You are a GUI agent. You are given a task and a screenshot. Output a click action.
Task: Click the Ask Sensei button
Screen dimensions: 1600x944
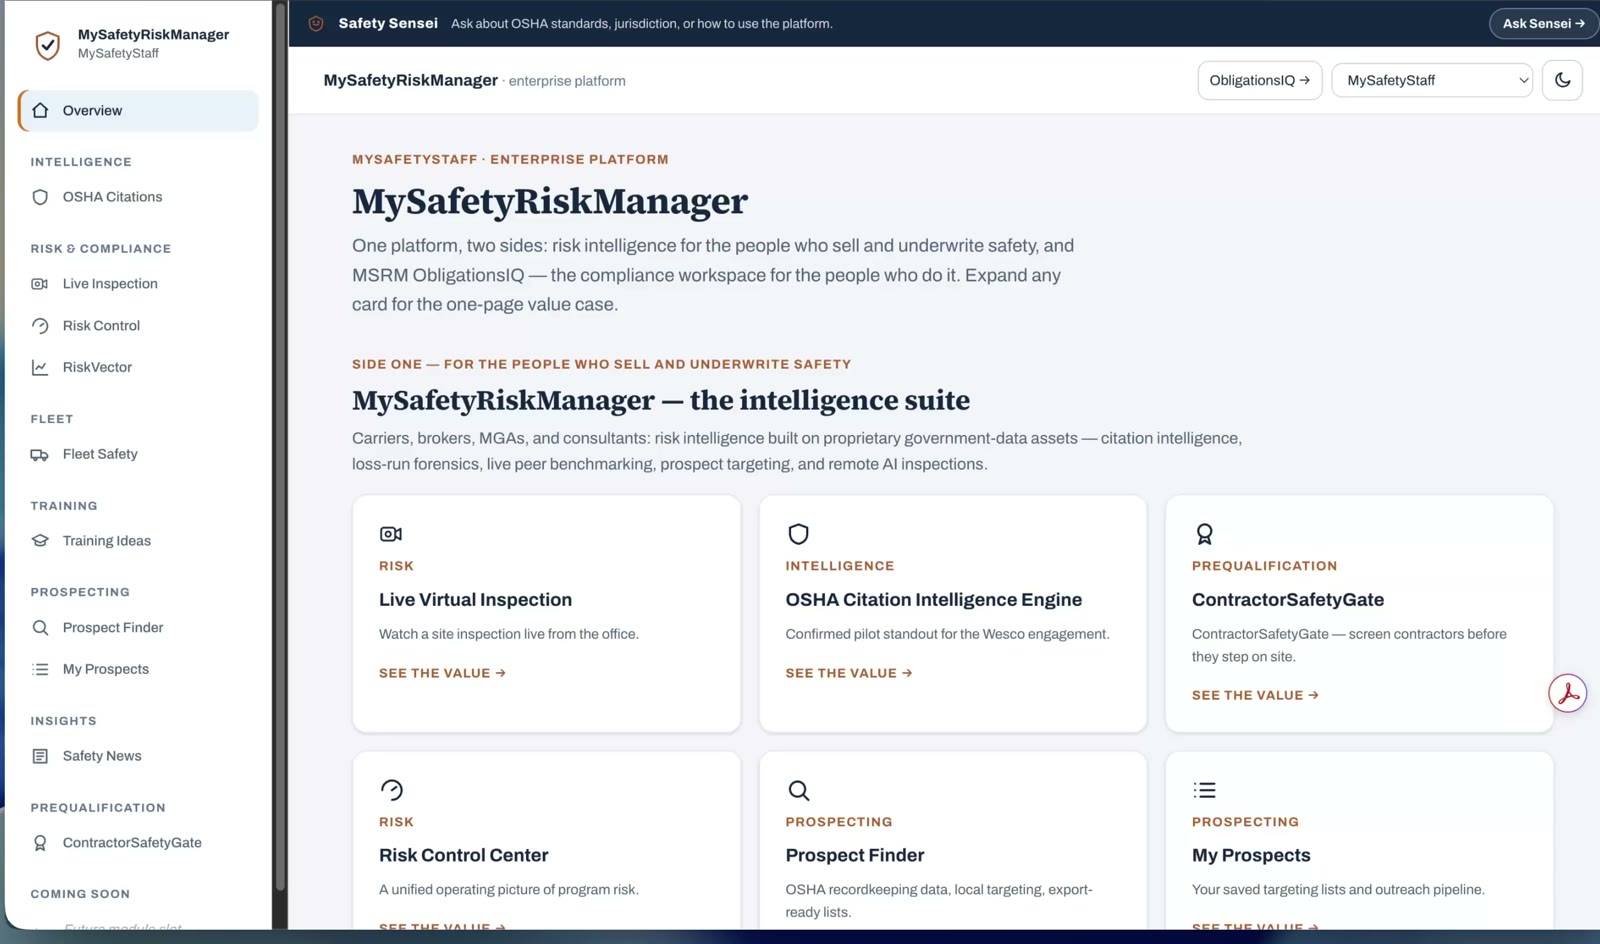[x=1543, y=23]
